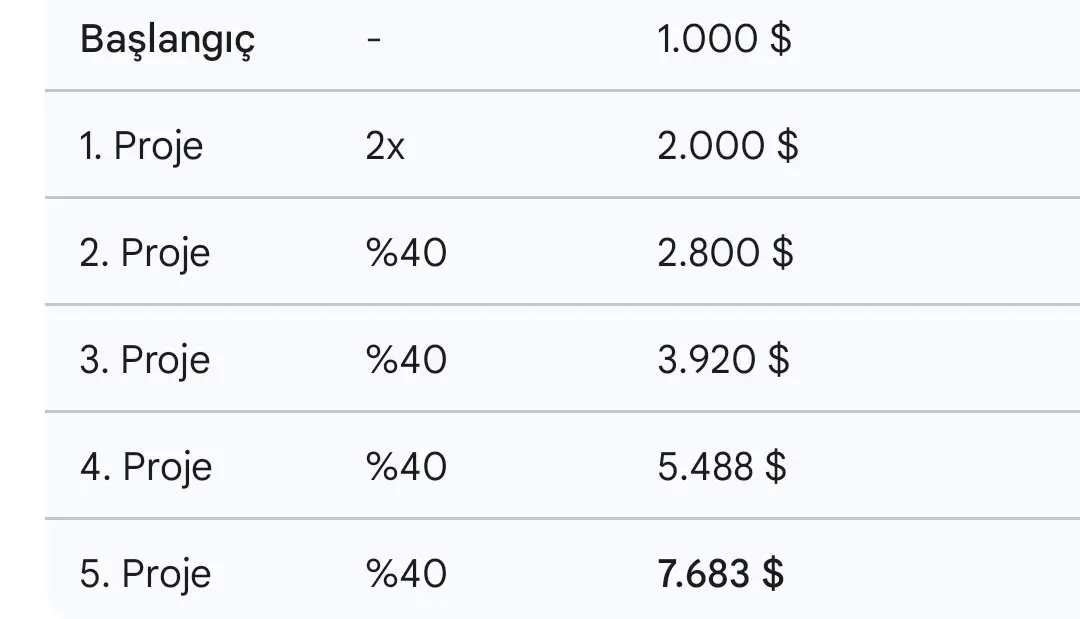Click the 2x multiplier cell

385,146
